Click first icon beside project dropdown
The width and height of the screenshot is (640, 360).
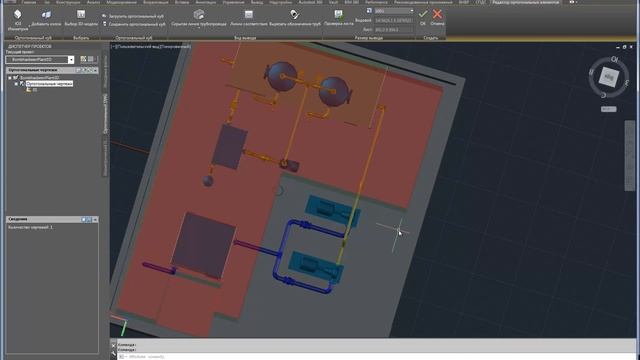click(x=83, y=59)
